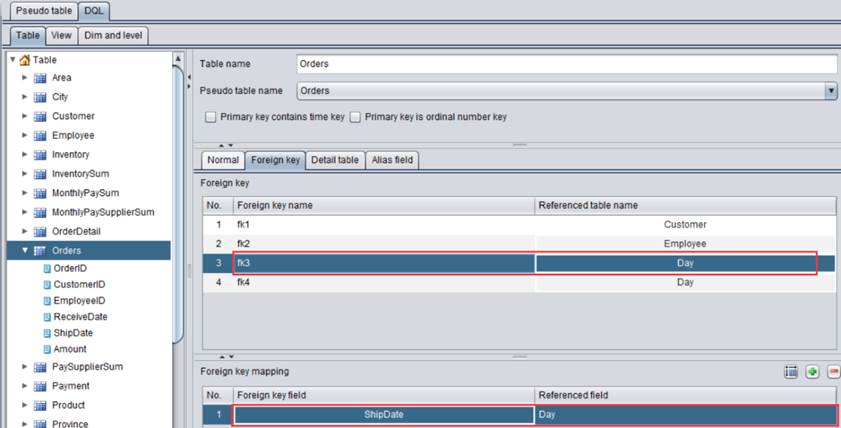Enable Primary key contains time key
The image size is (841, 428).
[x=211, y=117]
